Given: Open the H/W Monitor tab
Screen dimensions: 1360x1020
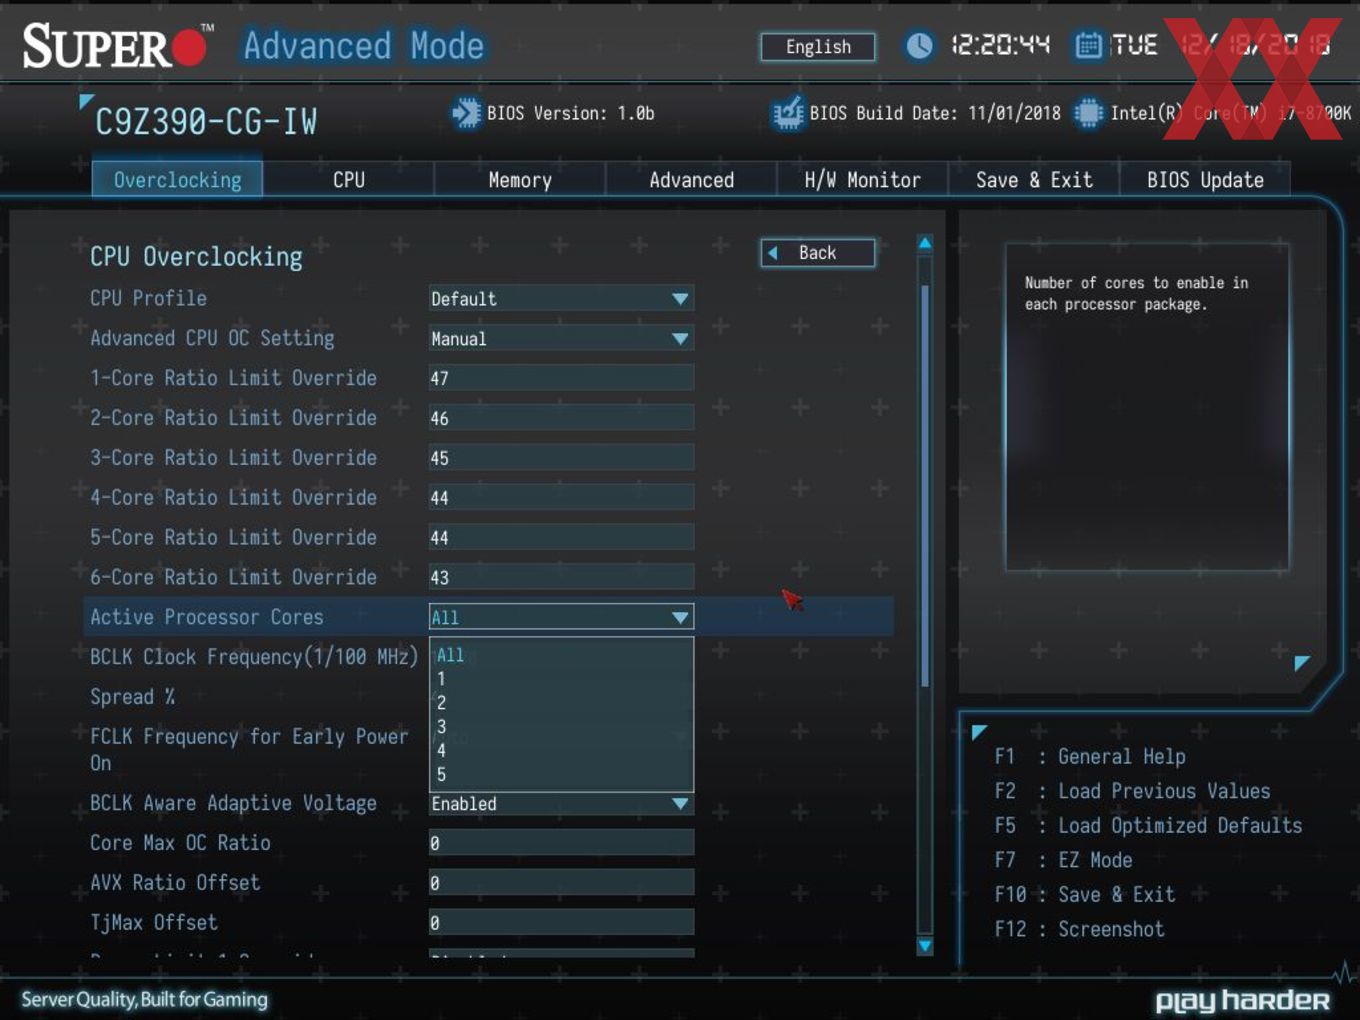Looking at the screenshot, I should point(862,180).
